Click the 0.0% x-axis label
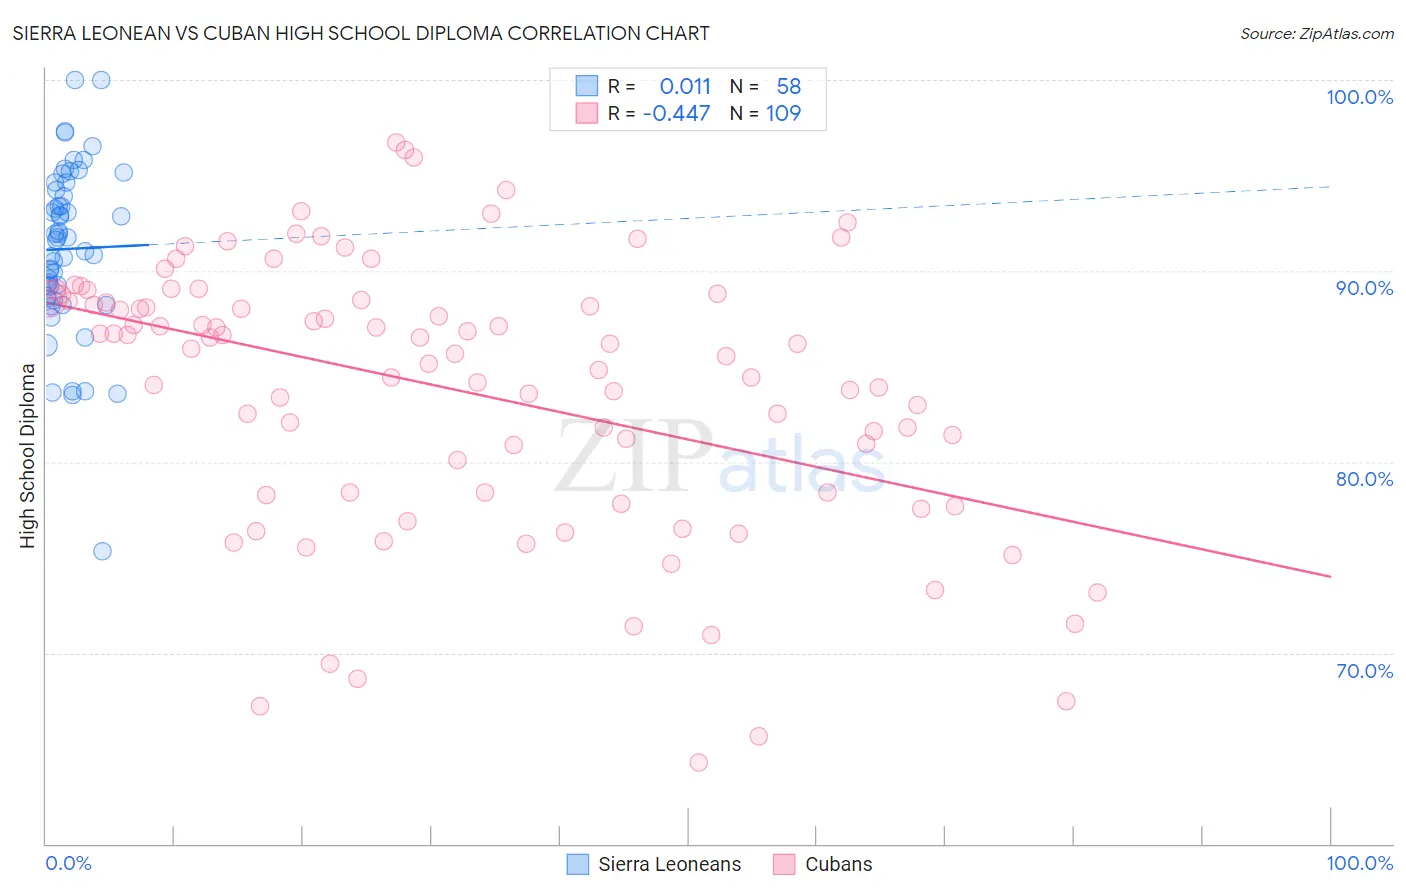Image resolution: width=1406 pixels, height=892 pixels. 69,863
